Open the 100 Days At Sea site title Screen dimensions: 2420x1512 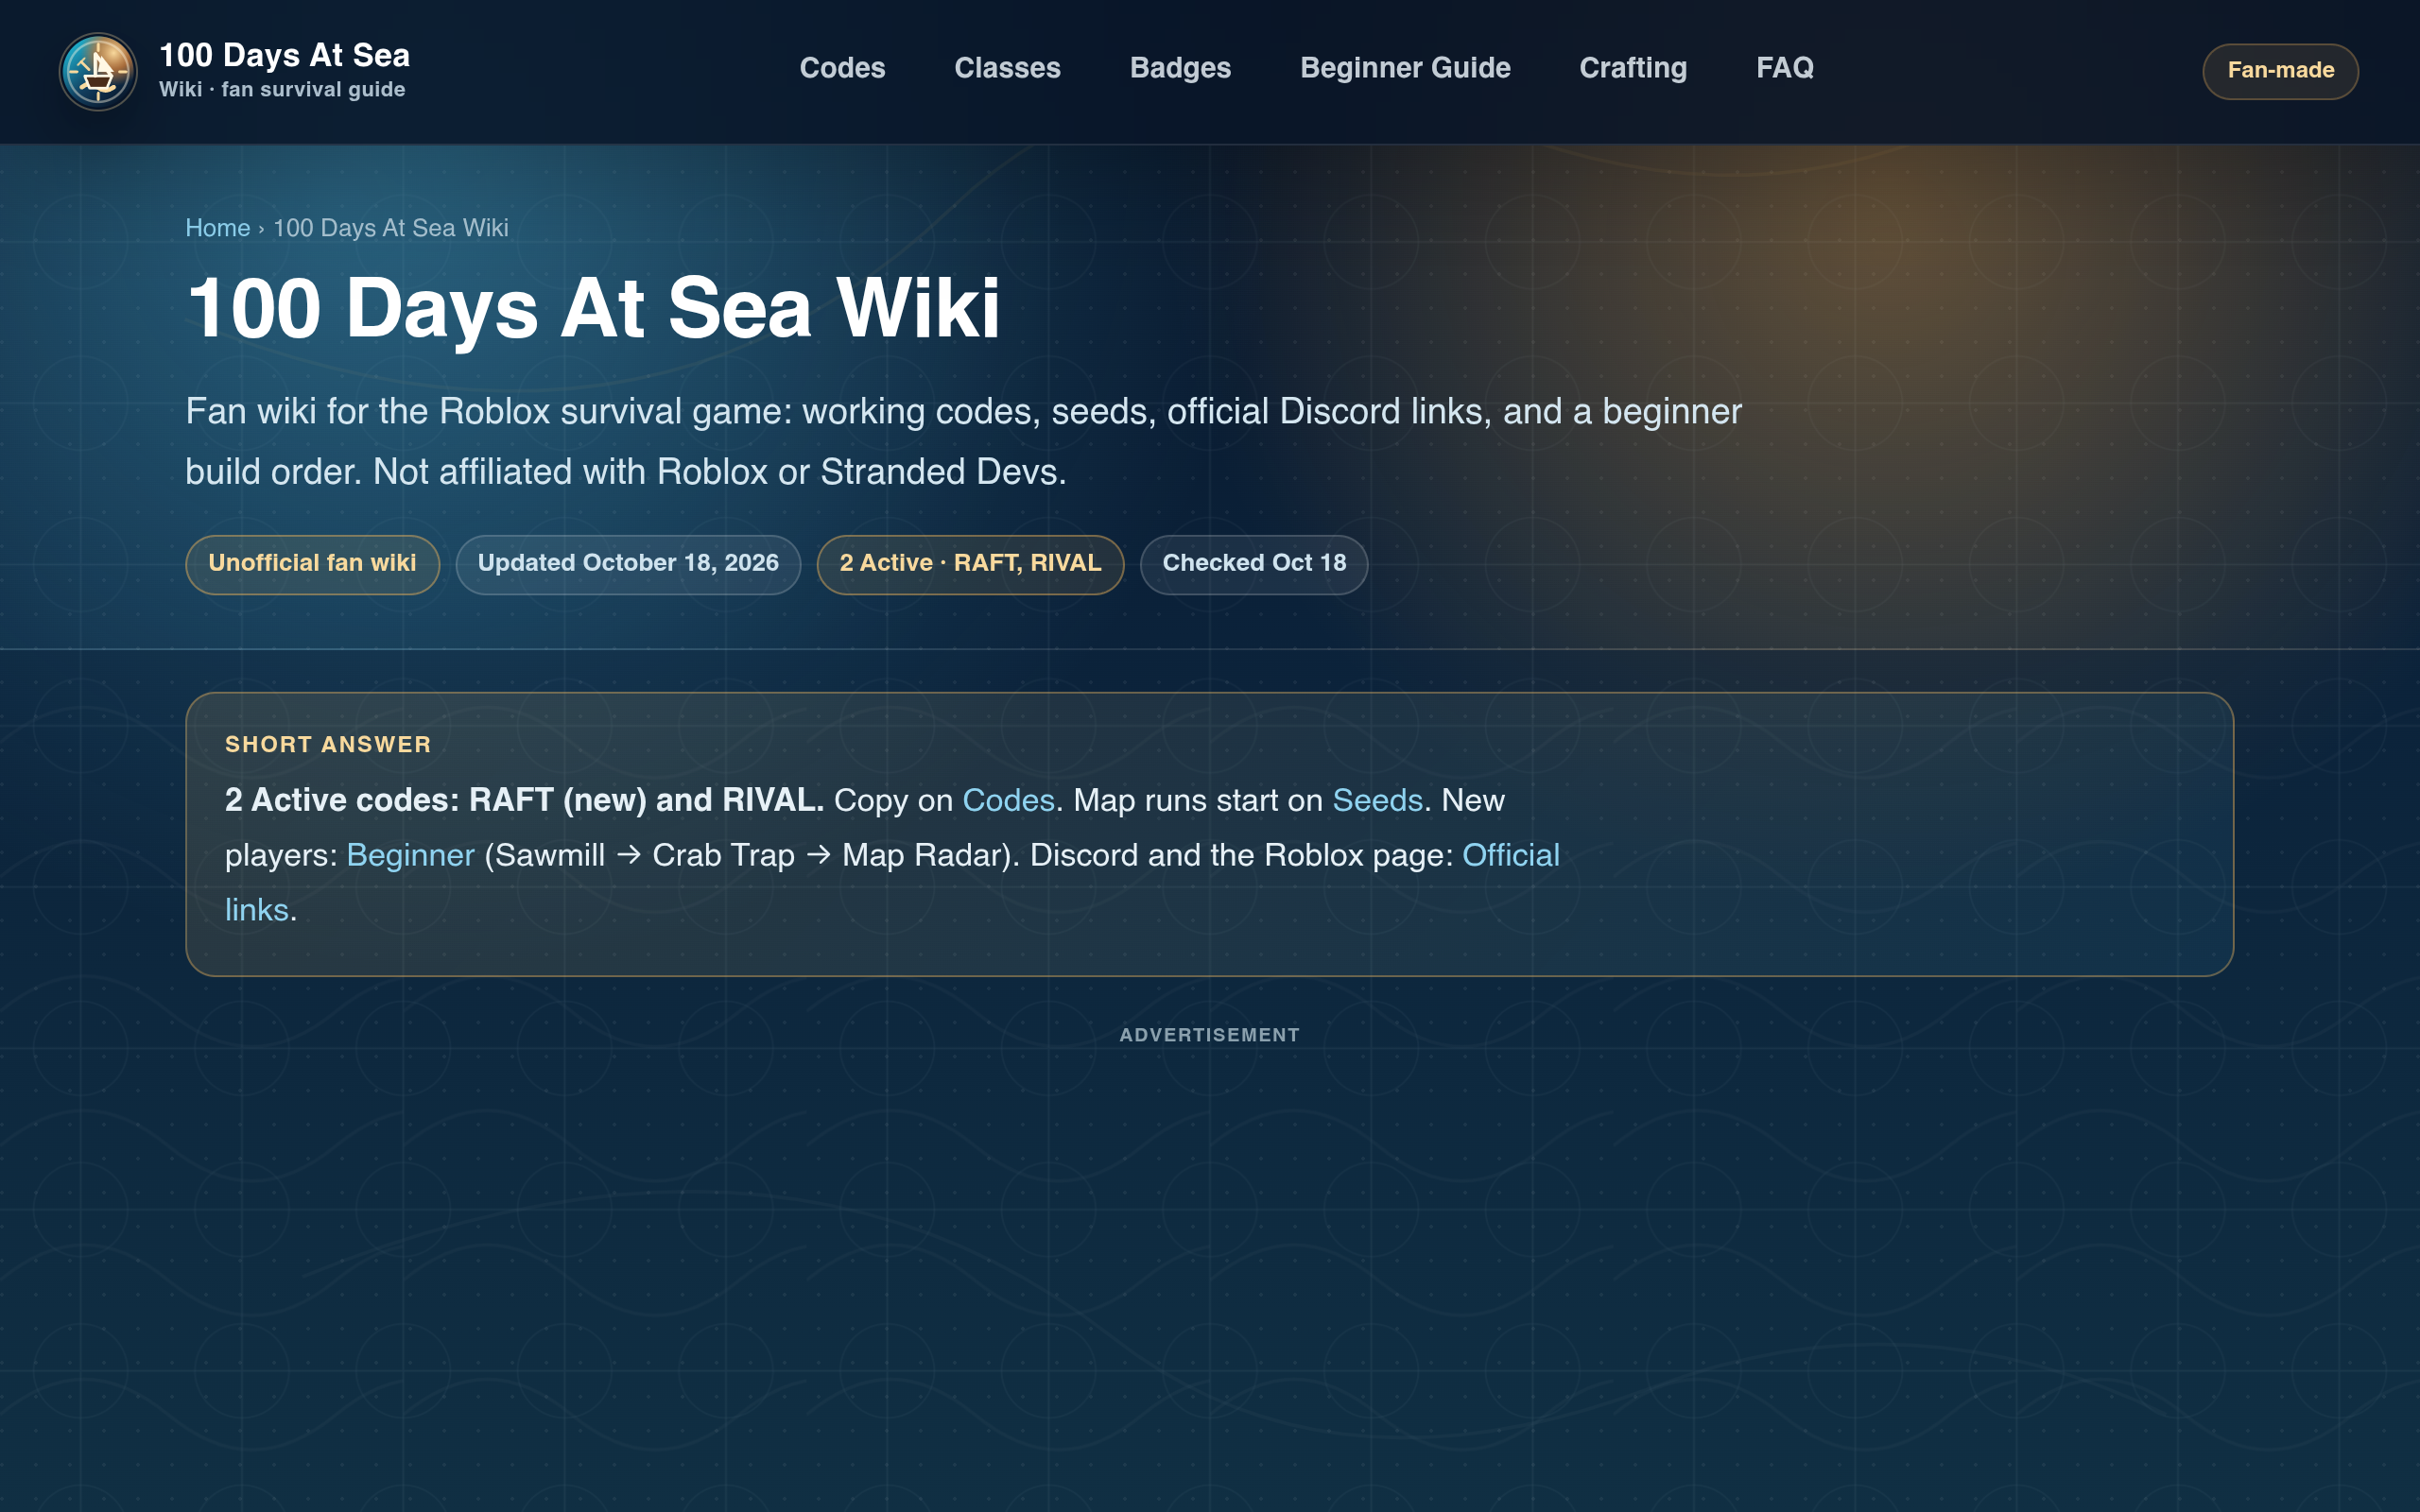284,55
